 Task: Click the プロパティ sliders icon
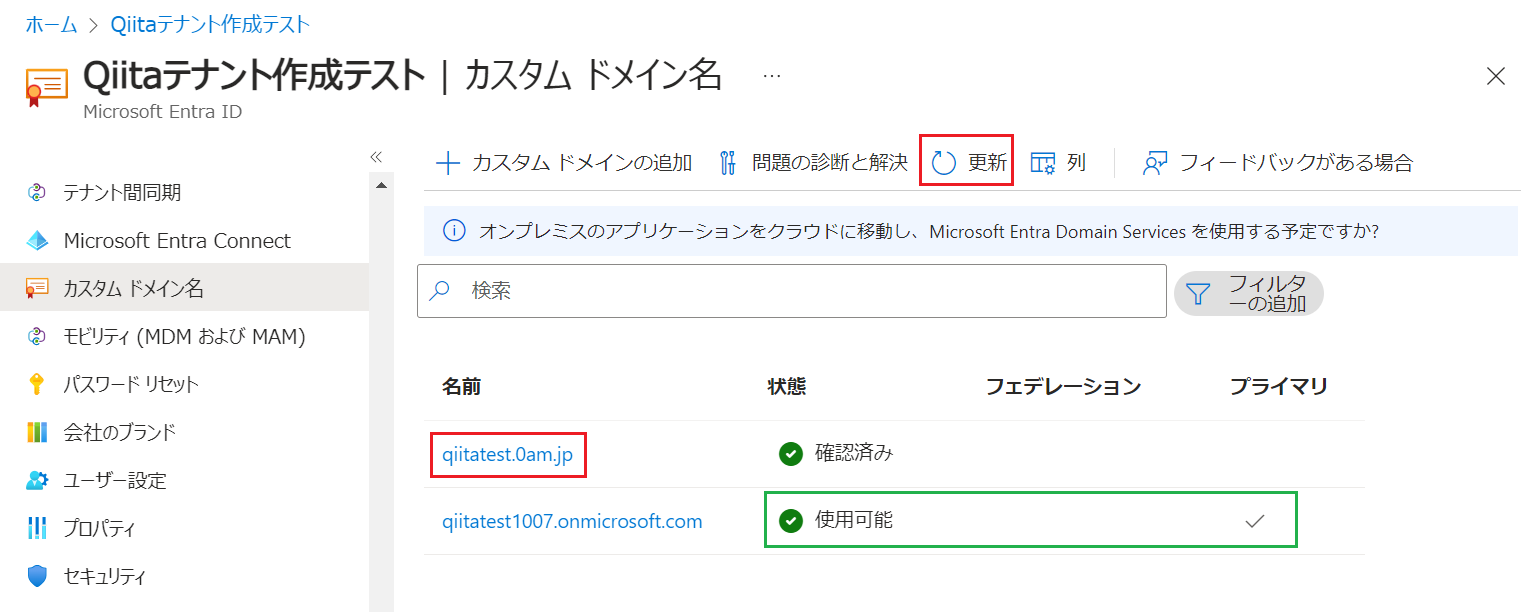(x=37, y=529)
